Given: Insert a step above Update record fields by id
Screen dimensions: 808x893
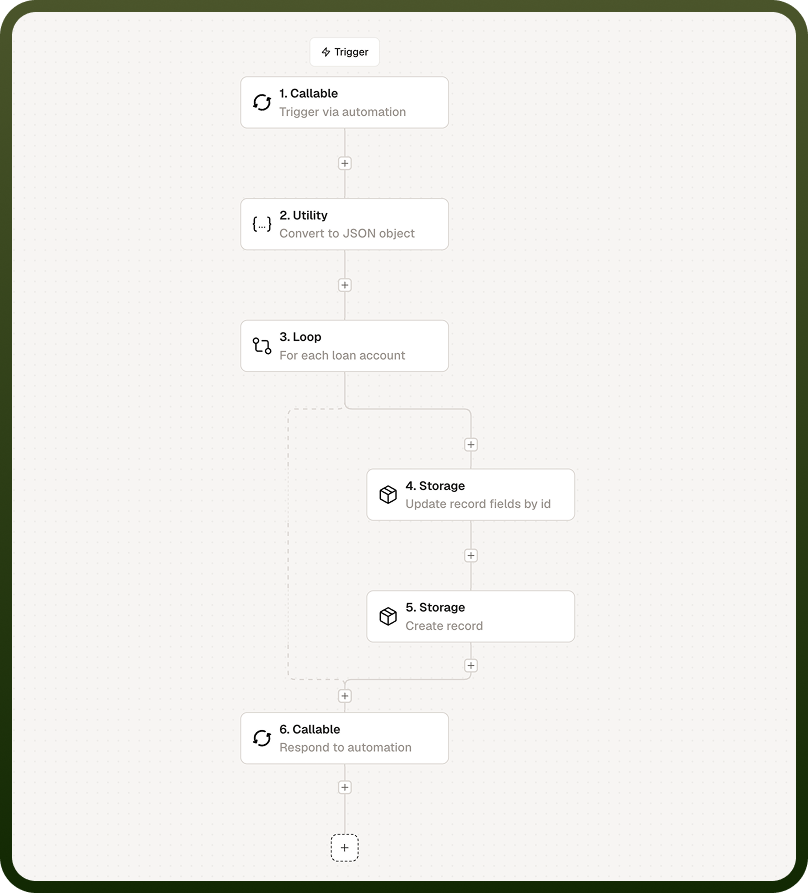Looking at the screenshot, I should (x=471, y=444).
